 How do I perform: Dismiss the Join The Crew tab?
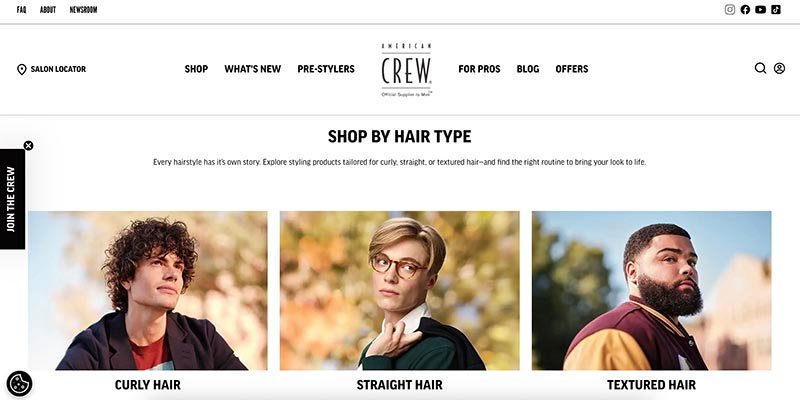(29, 145)
